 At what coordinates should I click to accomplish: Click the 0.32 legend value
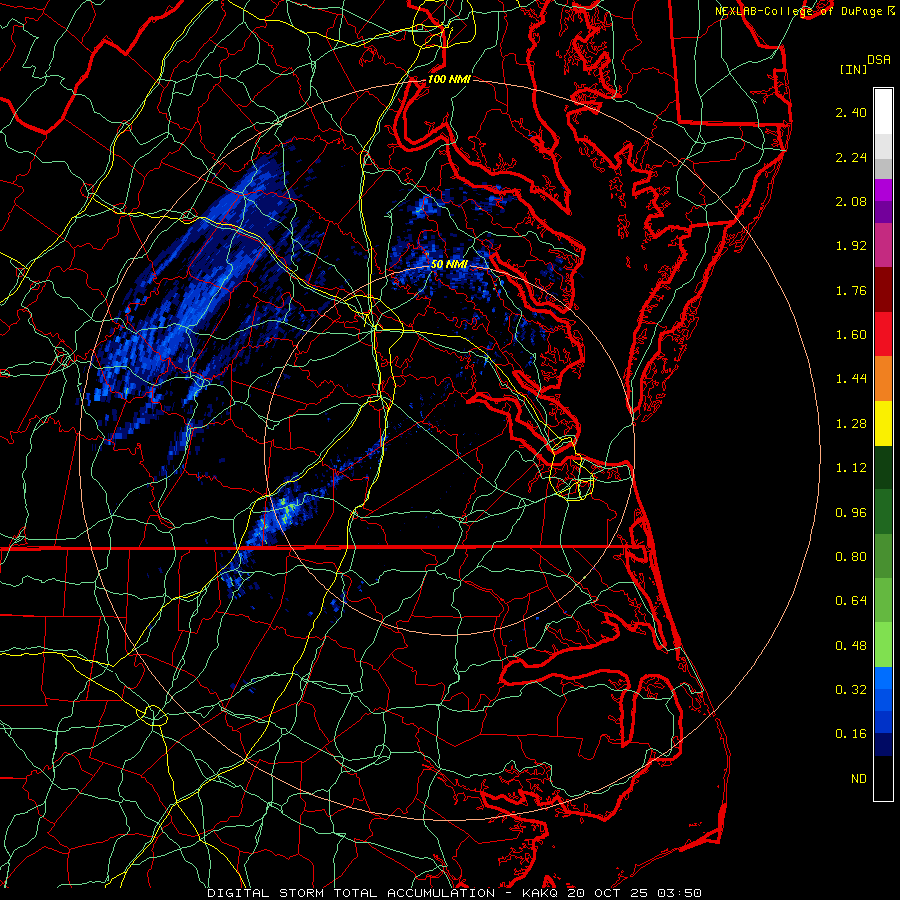click(851, 690)
